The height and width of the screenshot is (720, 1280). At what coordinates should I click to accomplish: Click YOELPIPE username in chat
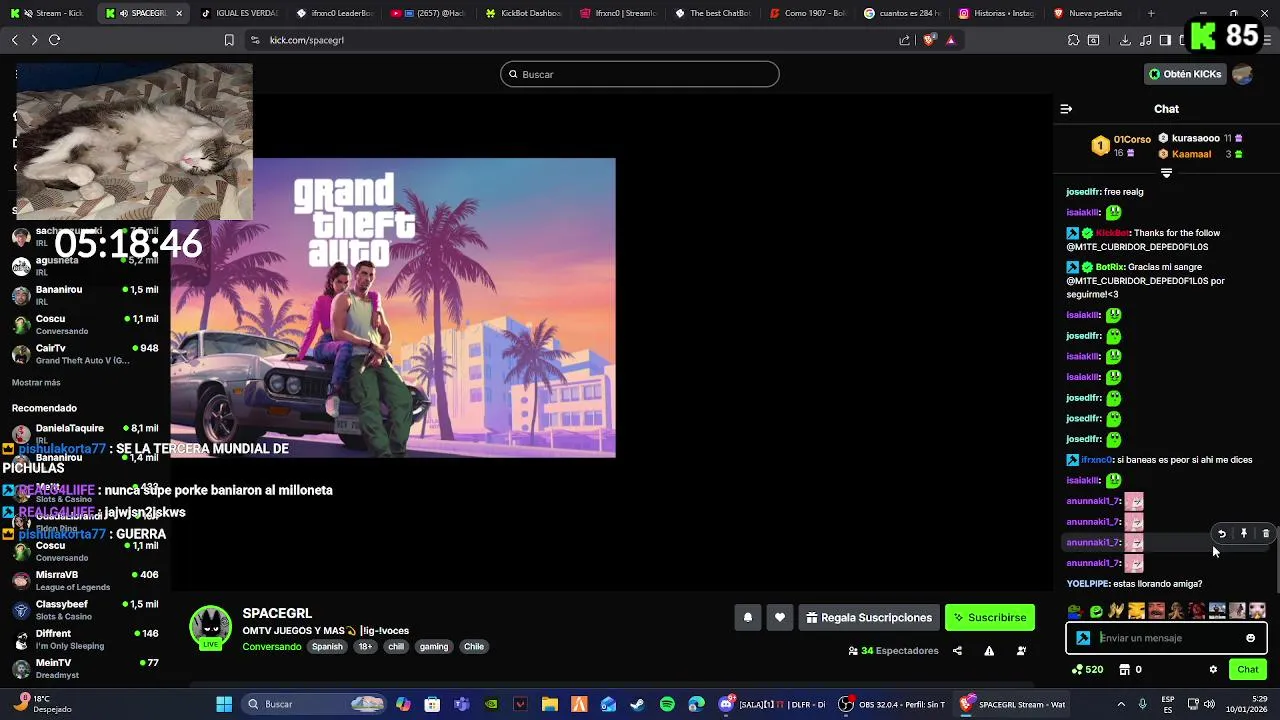[x=1088, y=584]
